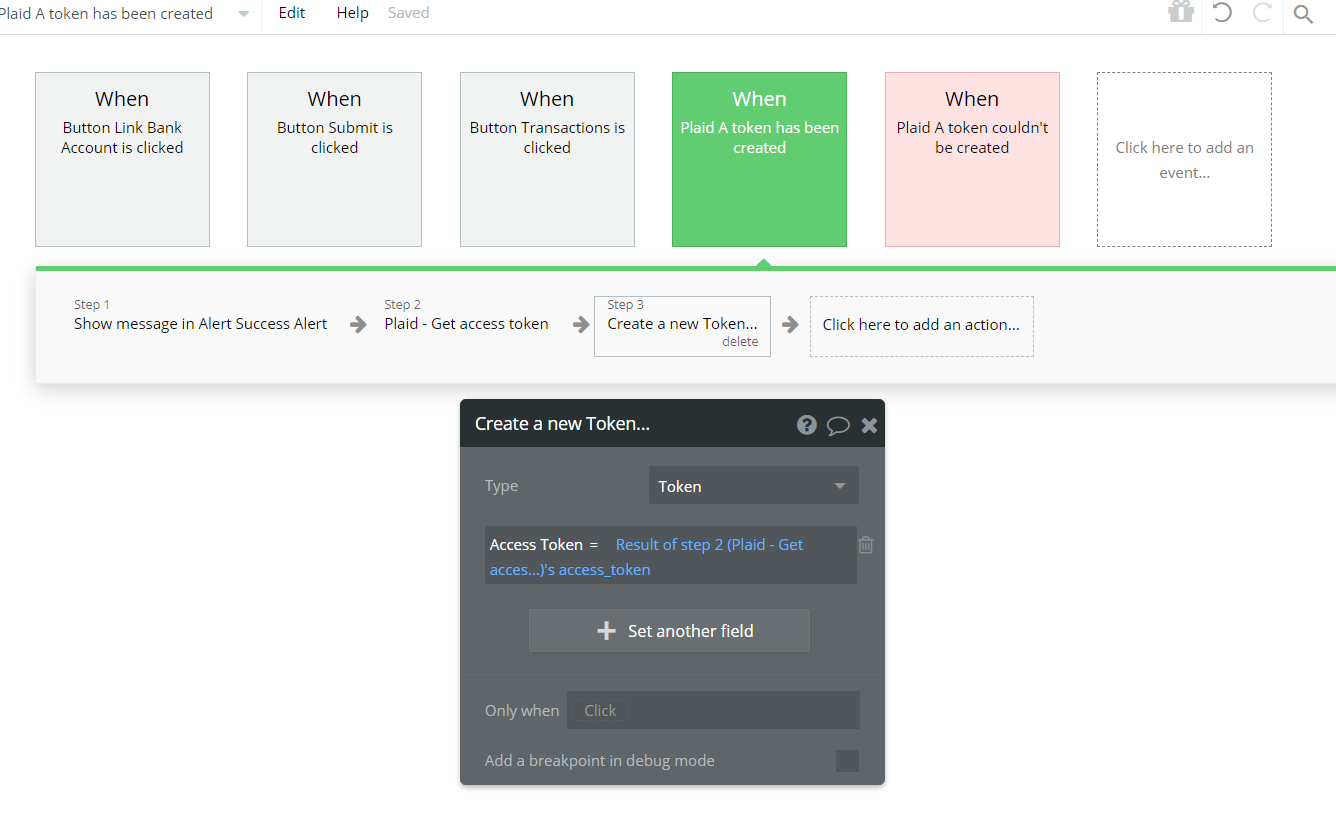Viewport: 1336px width, 835px height.
Task: Open the Help menu
Action: pos(353,13)
